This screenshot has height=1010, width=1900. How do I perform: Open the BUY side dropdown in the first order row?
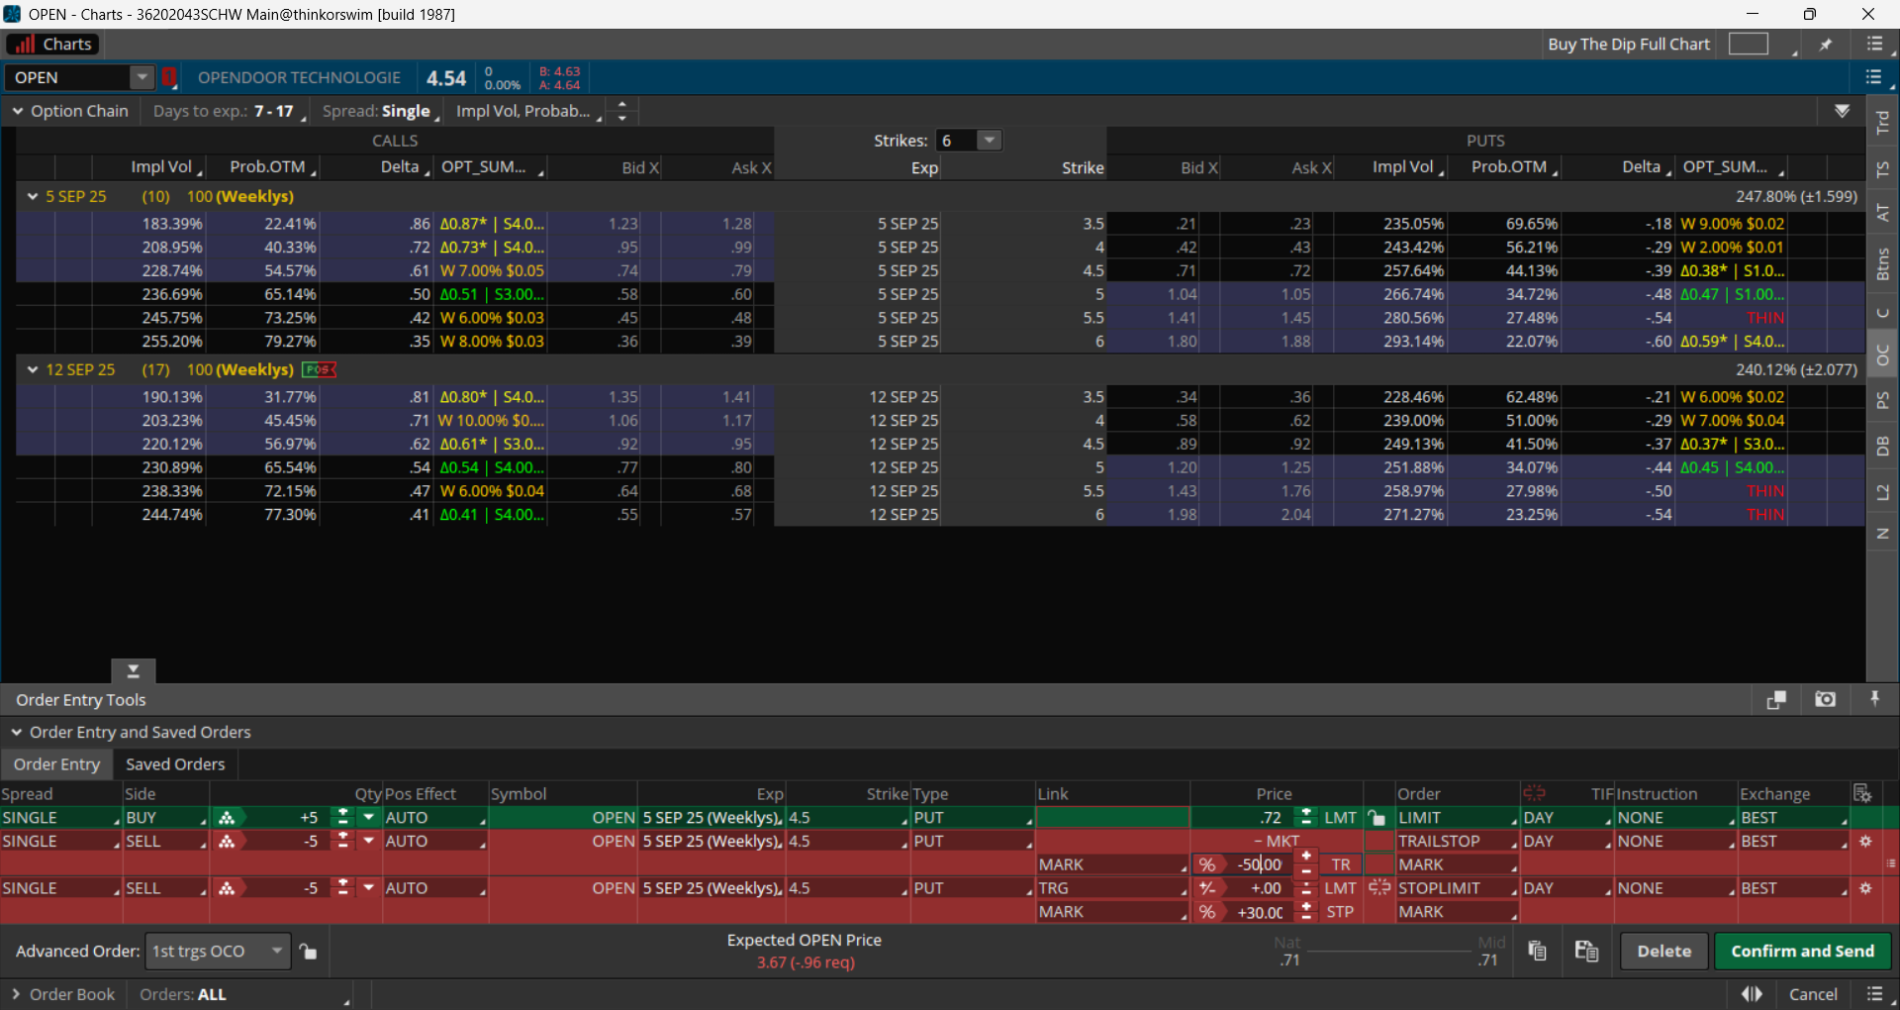[166, 817]
